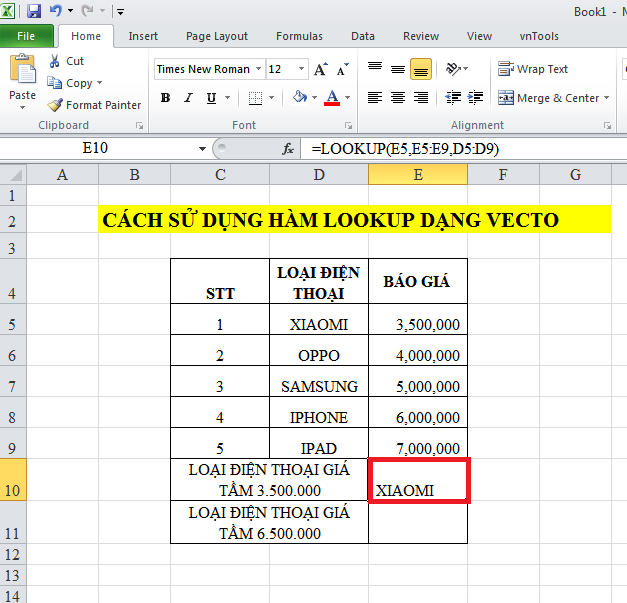Toggle Italic formatting
Screen dimensions: 627x603
pos(188,98)
